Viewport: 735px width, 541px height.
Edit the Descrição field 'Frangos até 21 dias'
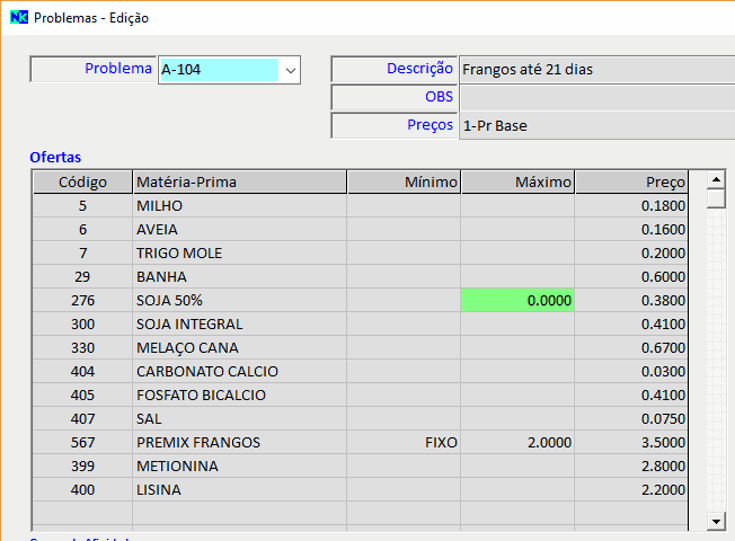point(595,70)
